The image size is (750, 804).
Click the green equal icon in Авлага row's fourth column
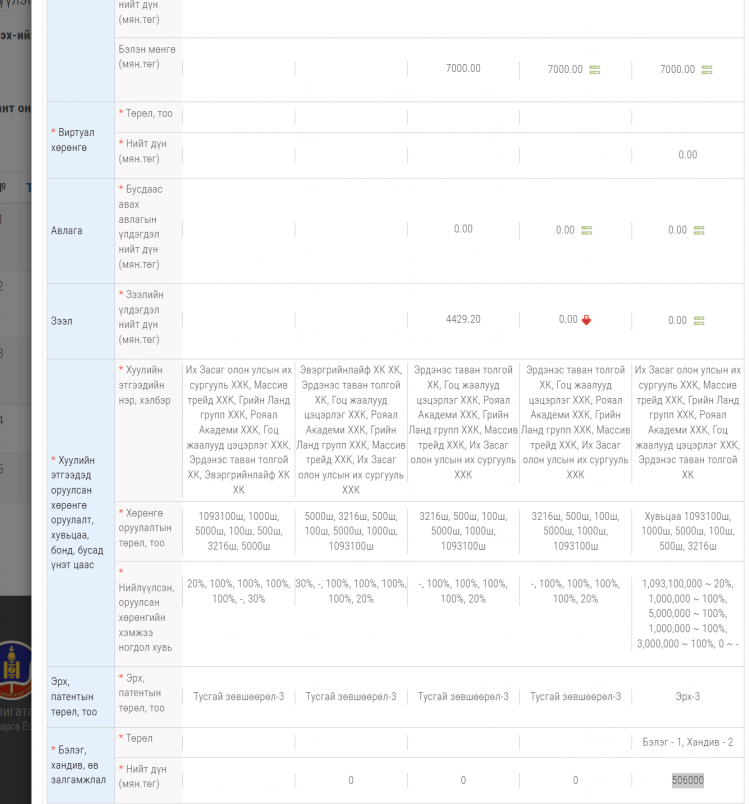pyautogui.click(x=587, y=230)
